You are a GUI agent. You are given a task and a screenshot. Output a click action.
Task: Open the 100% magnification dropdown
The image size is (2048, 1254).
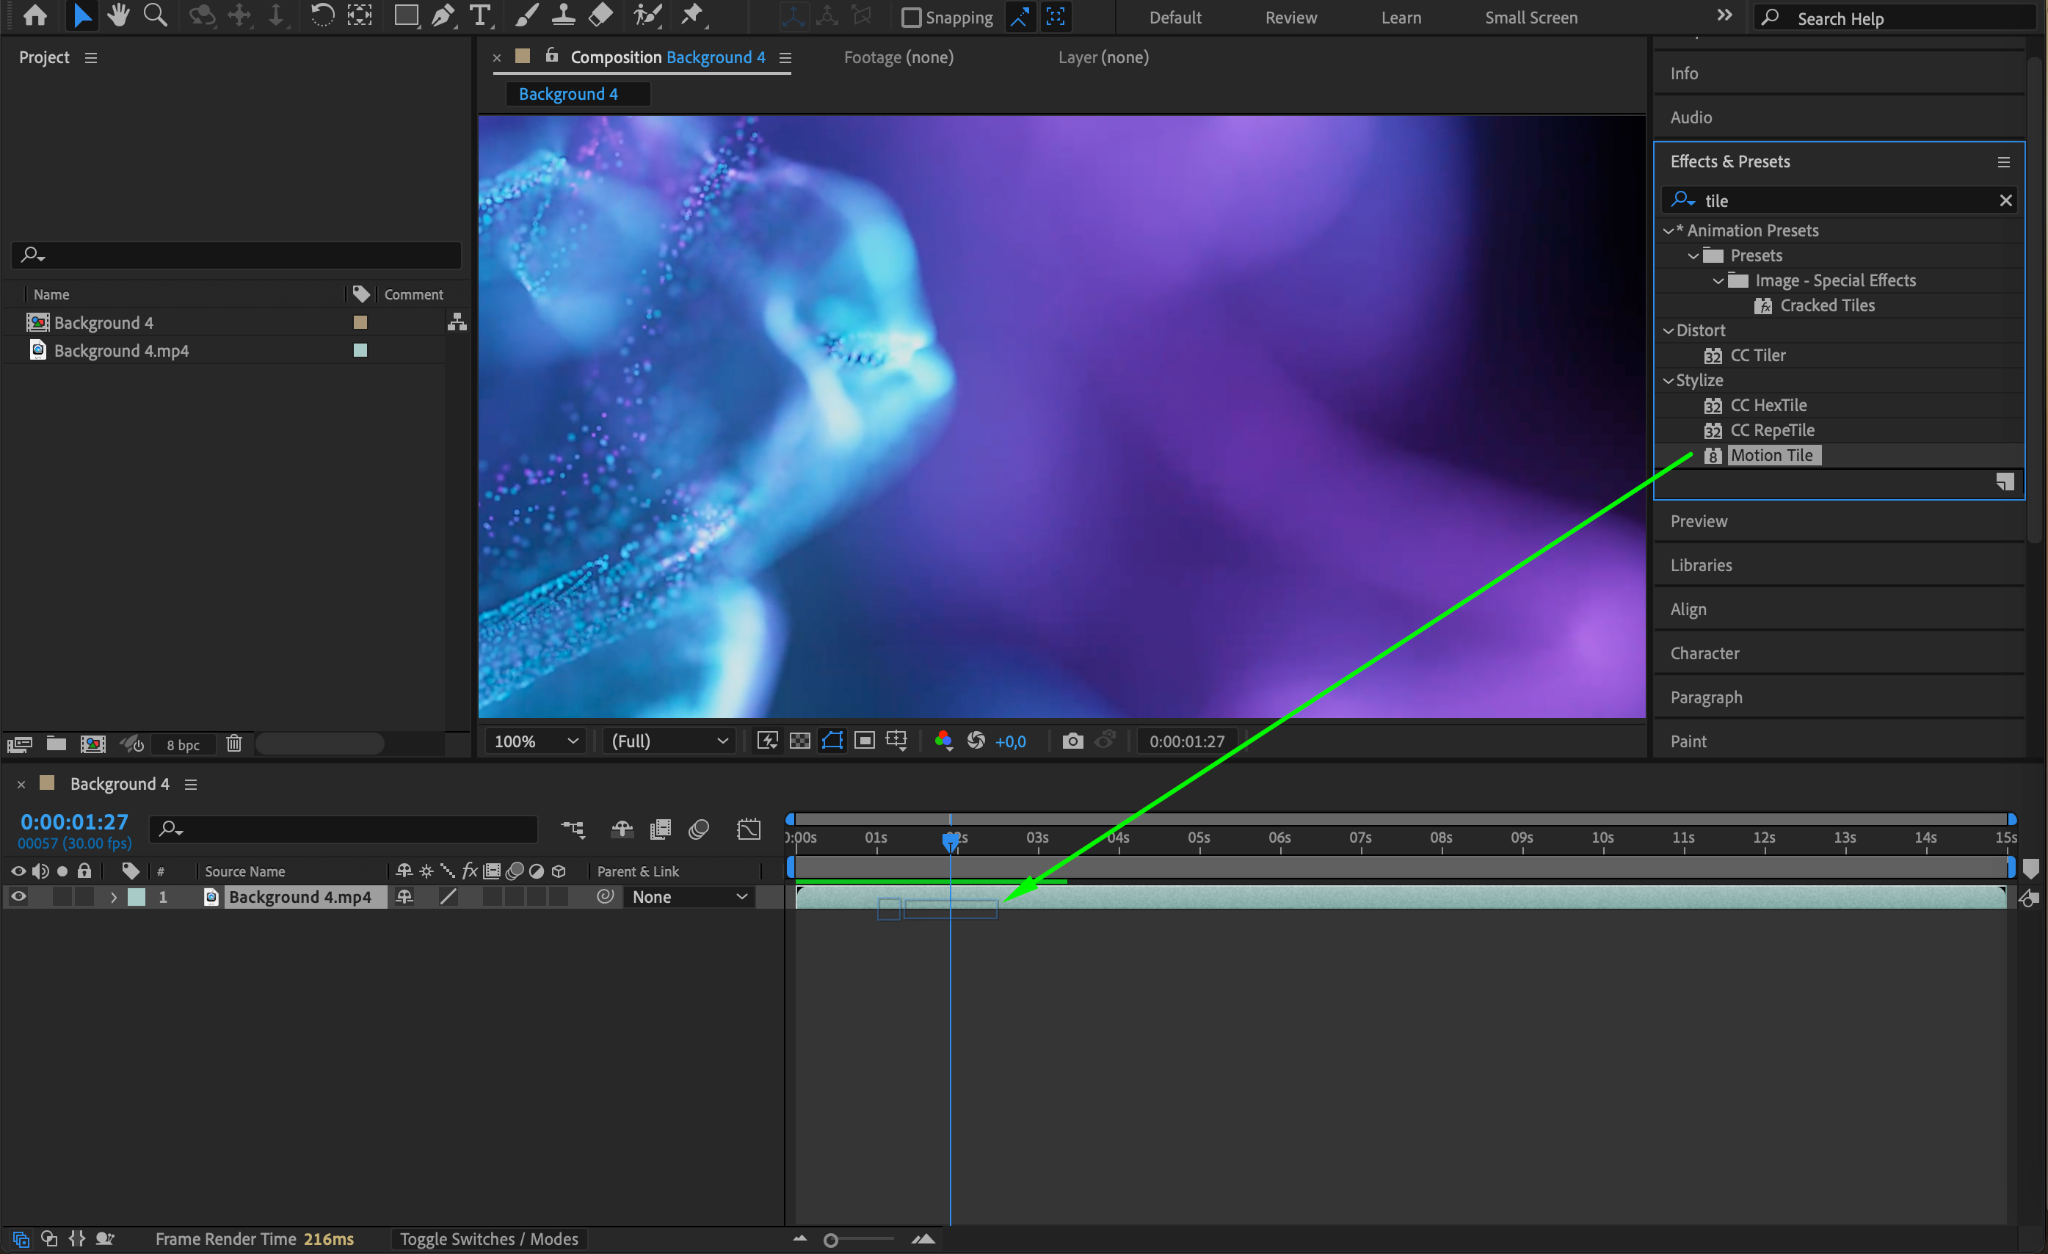point(536,741)
